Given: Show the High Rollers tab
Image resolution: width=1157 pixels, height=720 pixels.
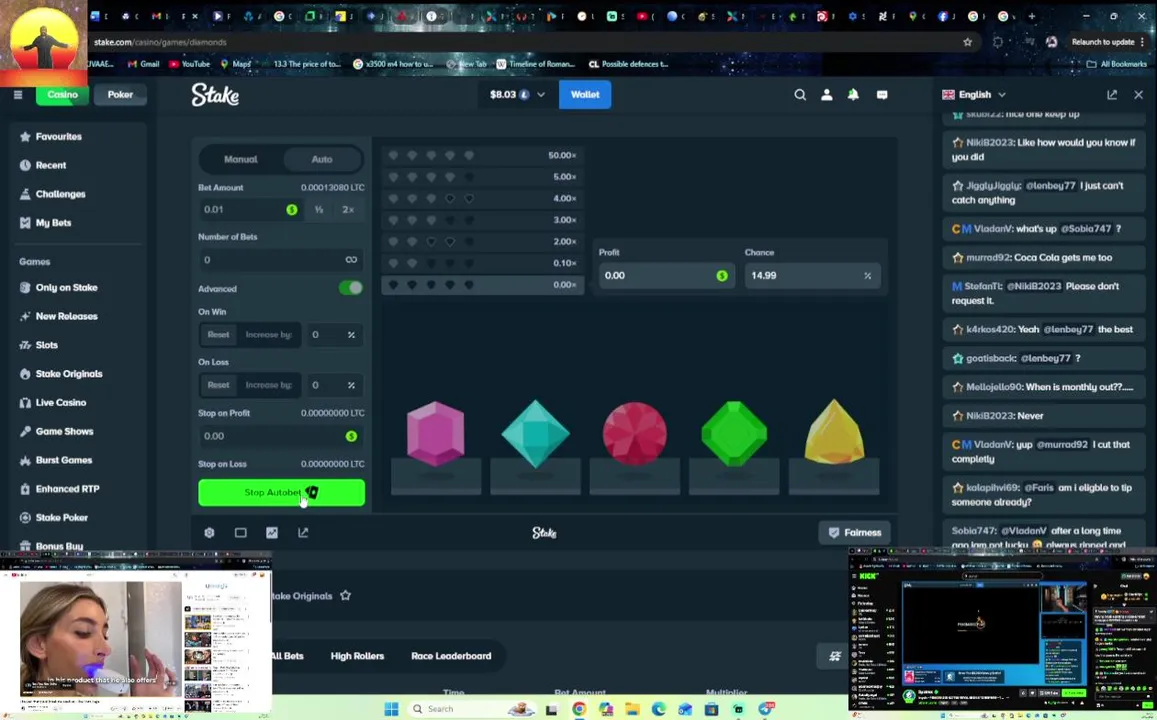Looking at the screenshot, I should click(357, 656).
